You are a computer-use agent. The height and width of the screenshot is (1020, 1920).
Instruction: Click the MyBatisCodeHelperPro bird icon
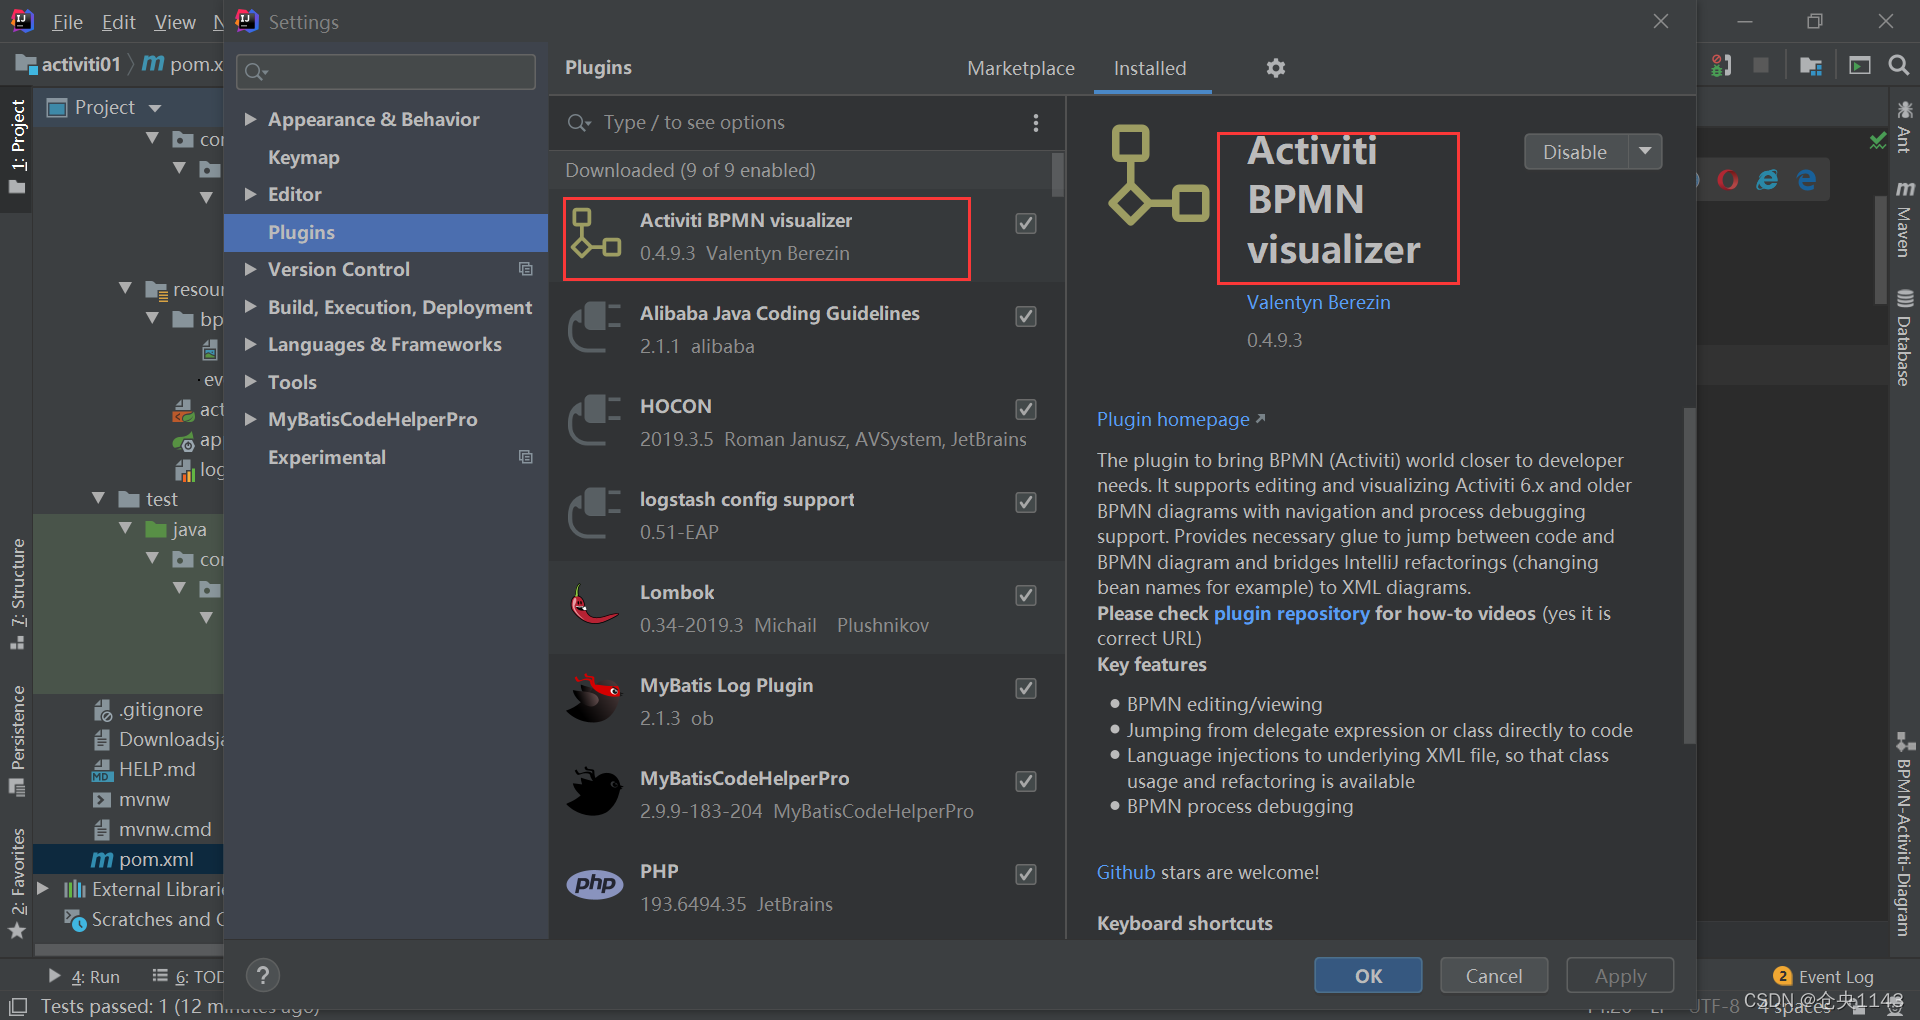(x=594, y=791)
